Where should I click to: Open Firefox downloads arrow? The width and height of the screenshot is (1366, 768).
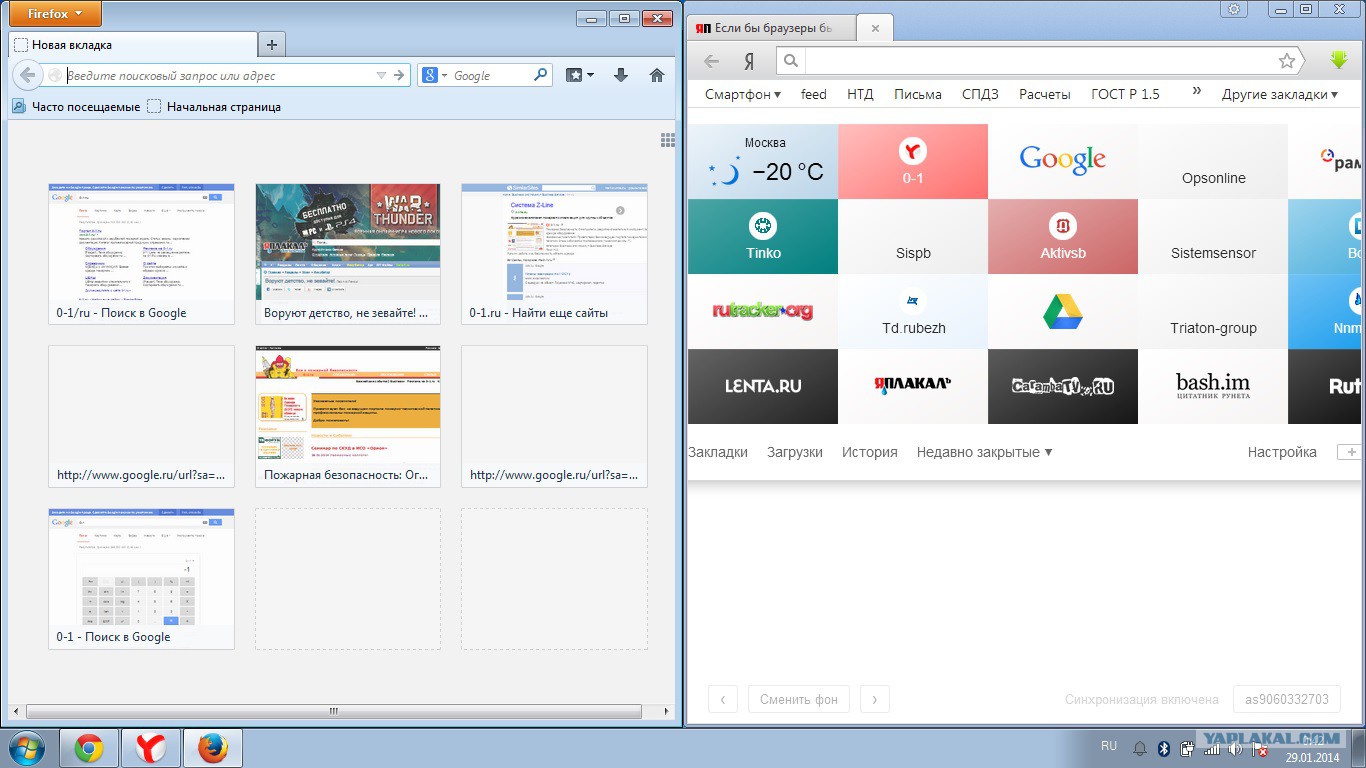pos(621,75)
